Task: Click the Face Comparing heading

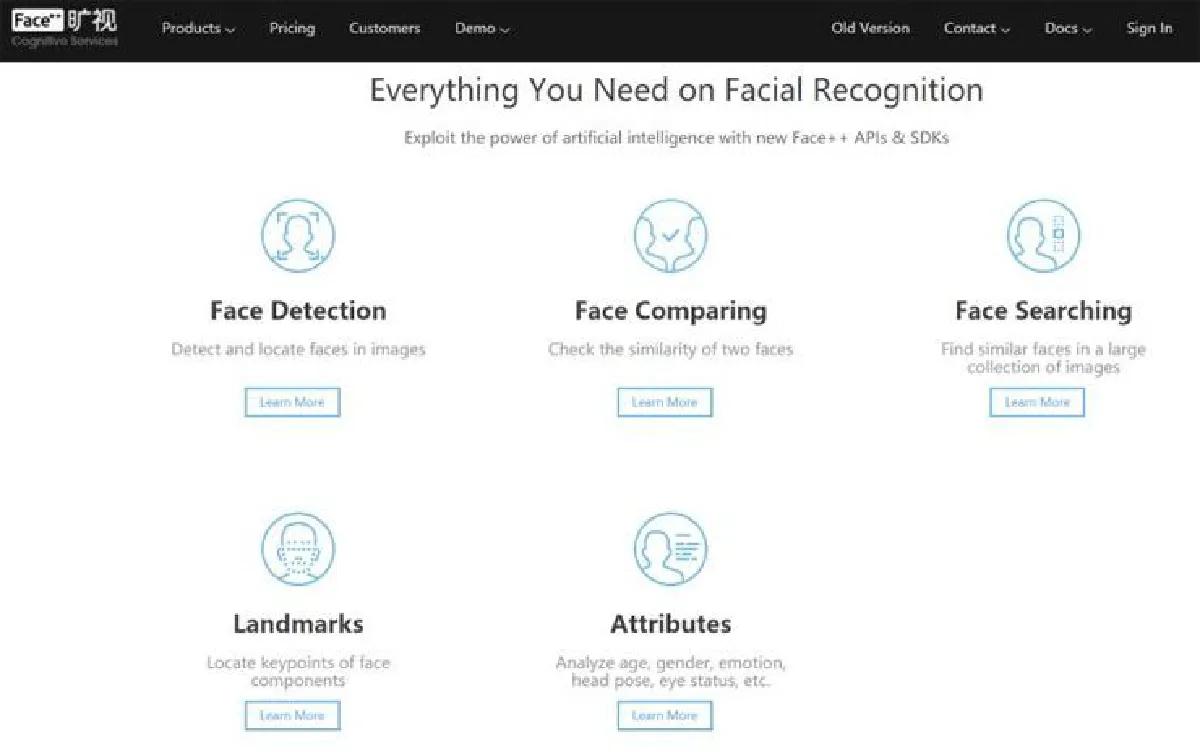Action: point(670,311)
